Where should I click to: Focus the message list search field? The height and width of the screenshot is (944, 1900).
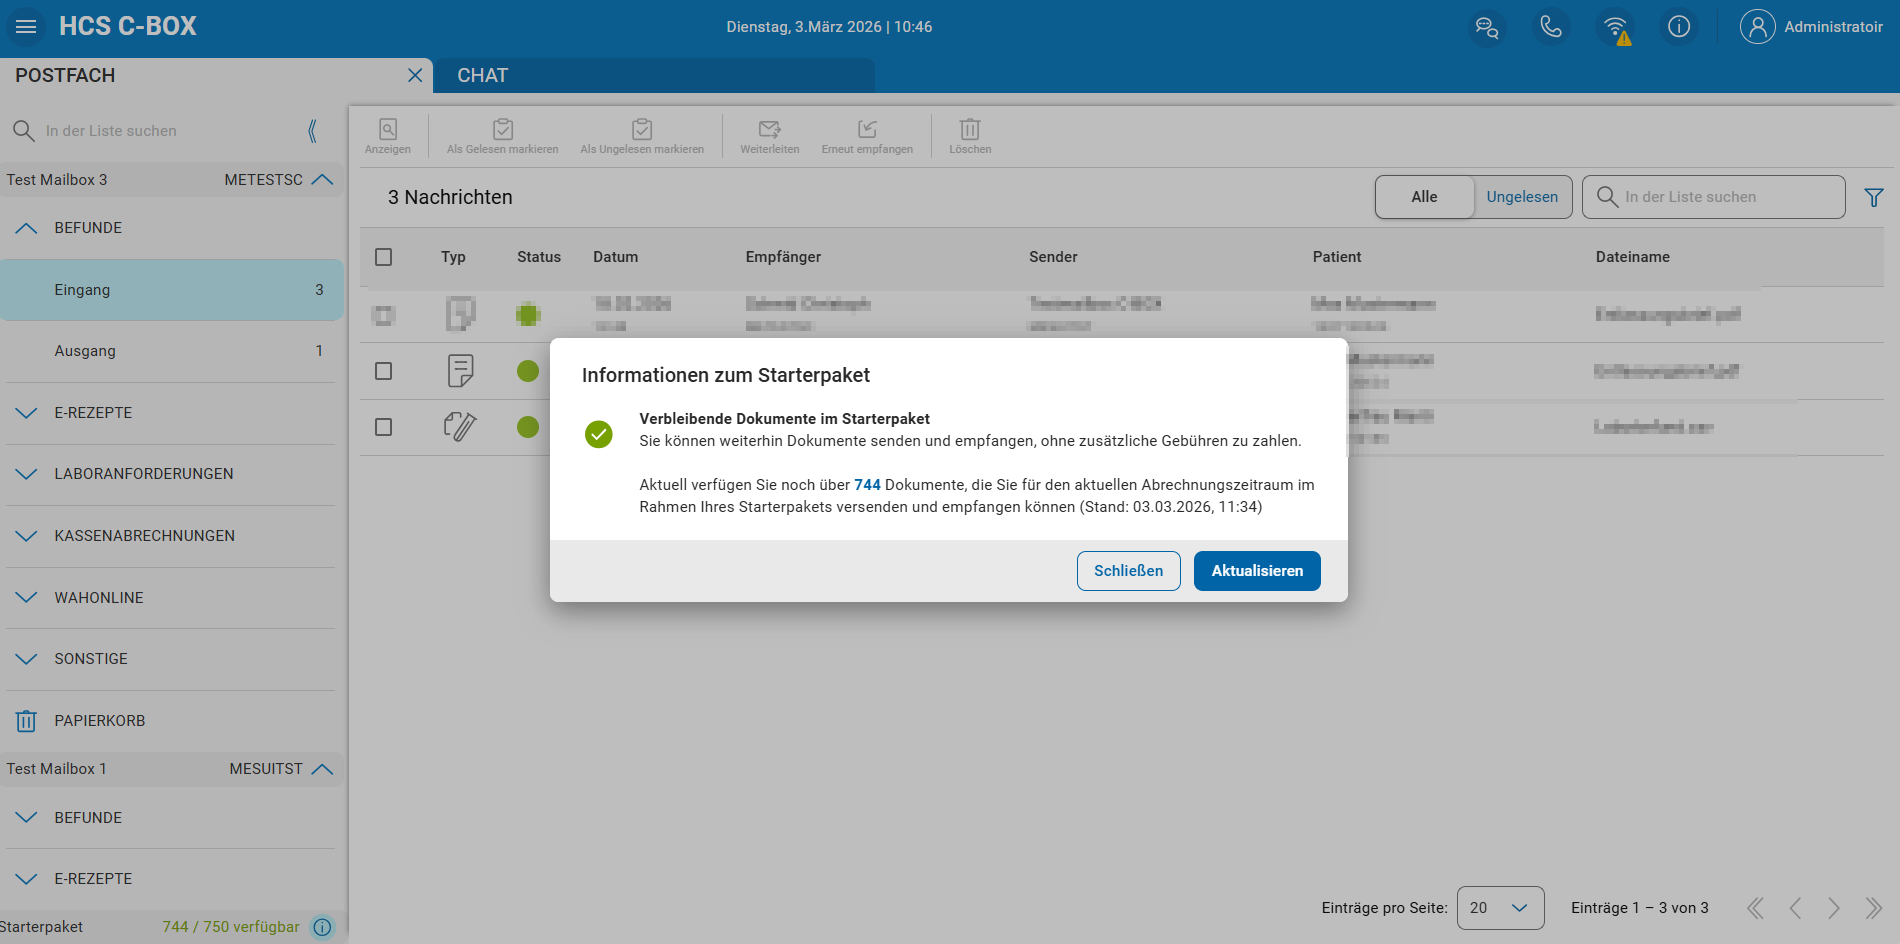tap(1714, 197)
